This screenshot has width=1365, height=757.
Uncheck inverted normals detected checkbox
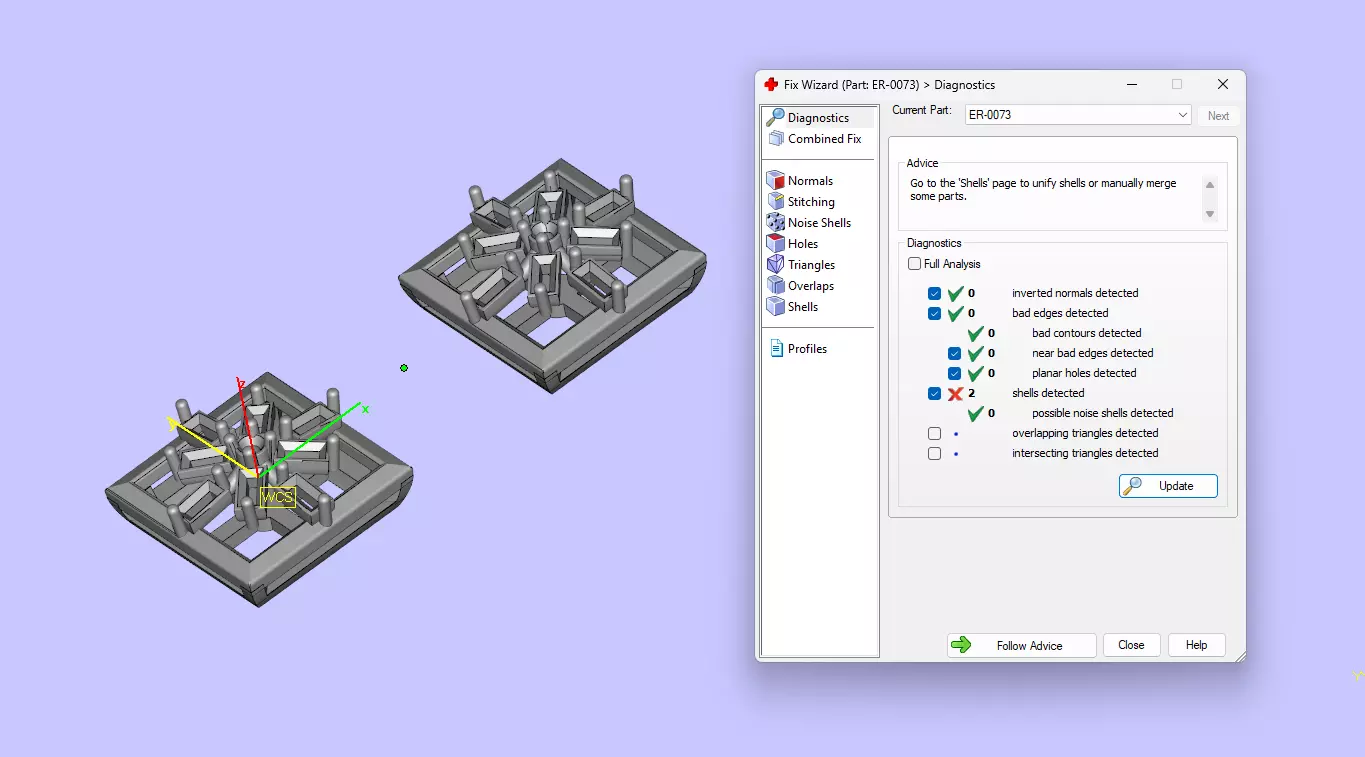(x=934, y=293)
